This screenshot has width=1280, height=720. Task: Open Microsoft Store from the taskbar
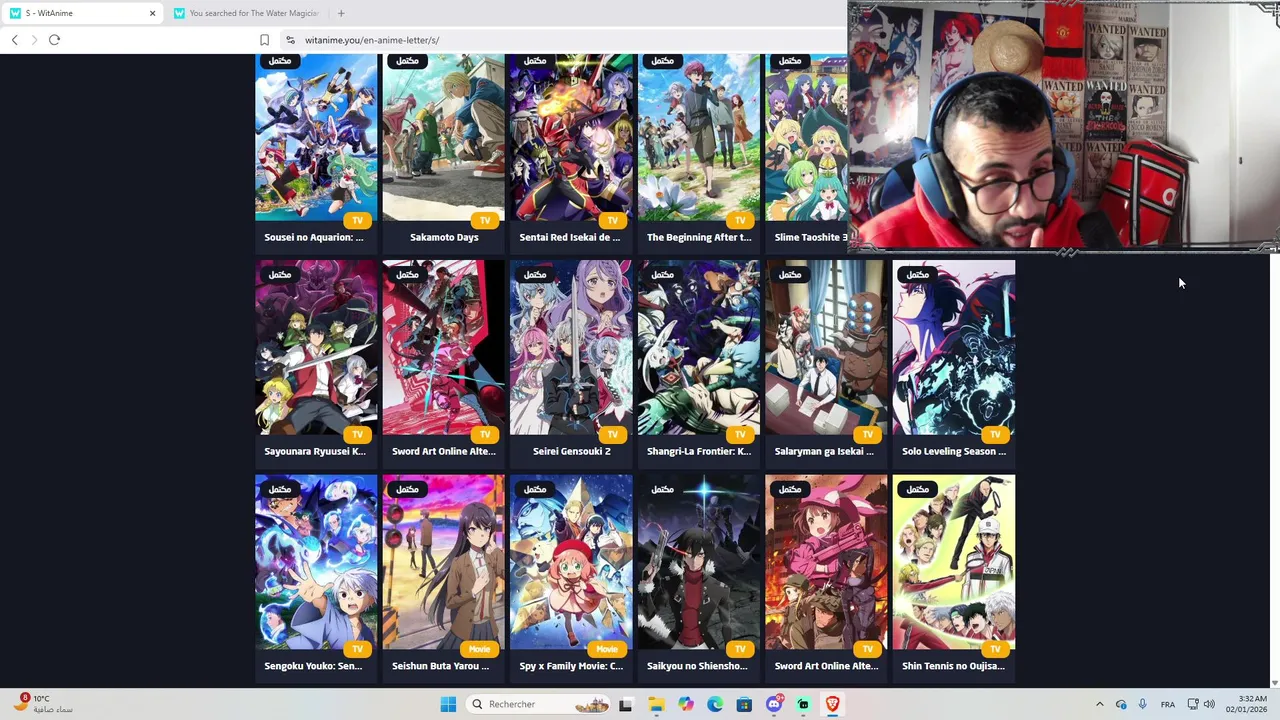[x=744, y=704]
